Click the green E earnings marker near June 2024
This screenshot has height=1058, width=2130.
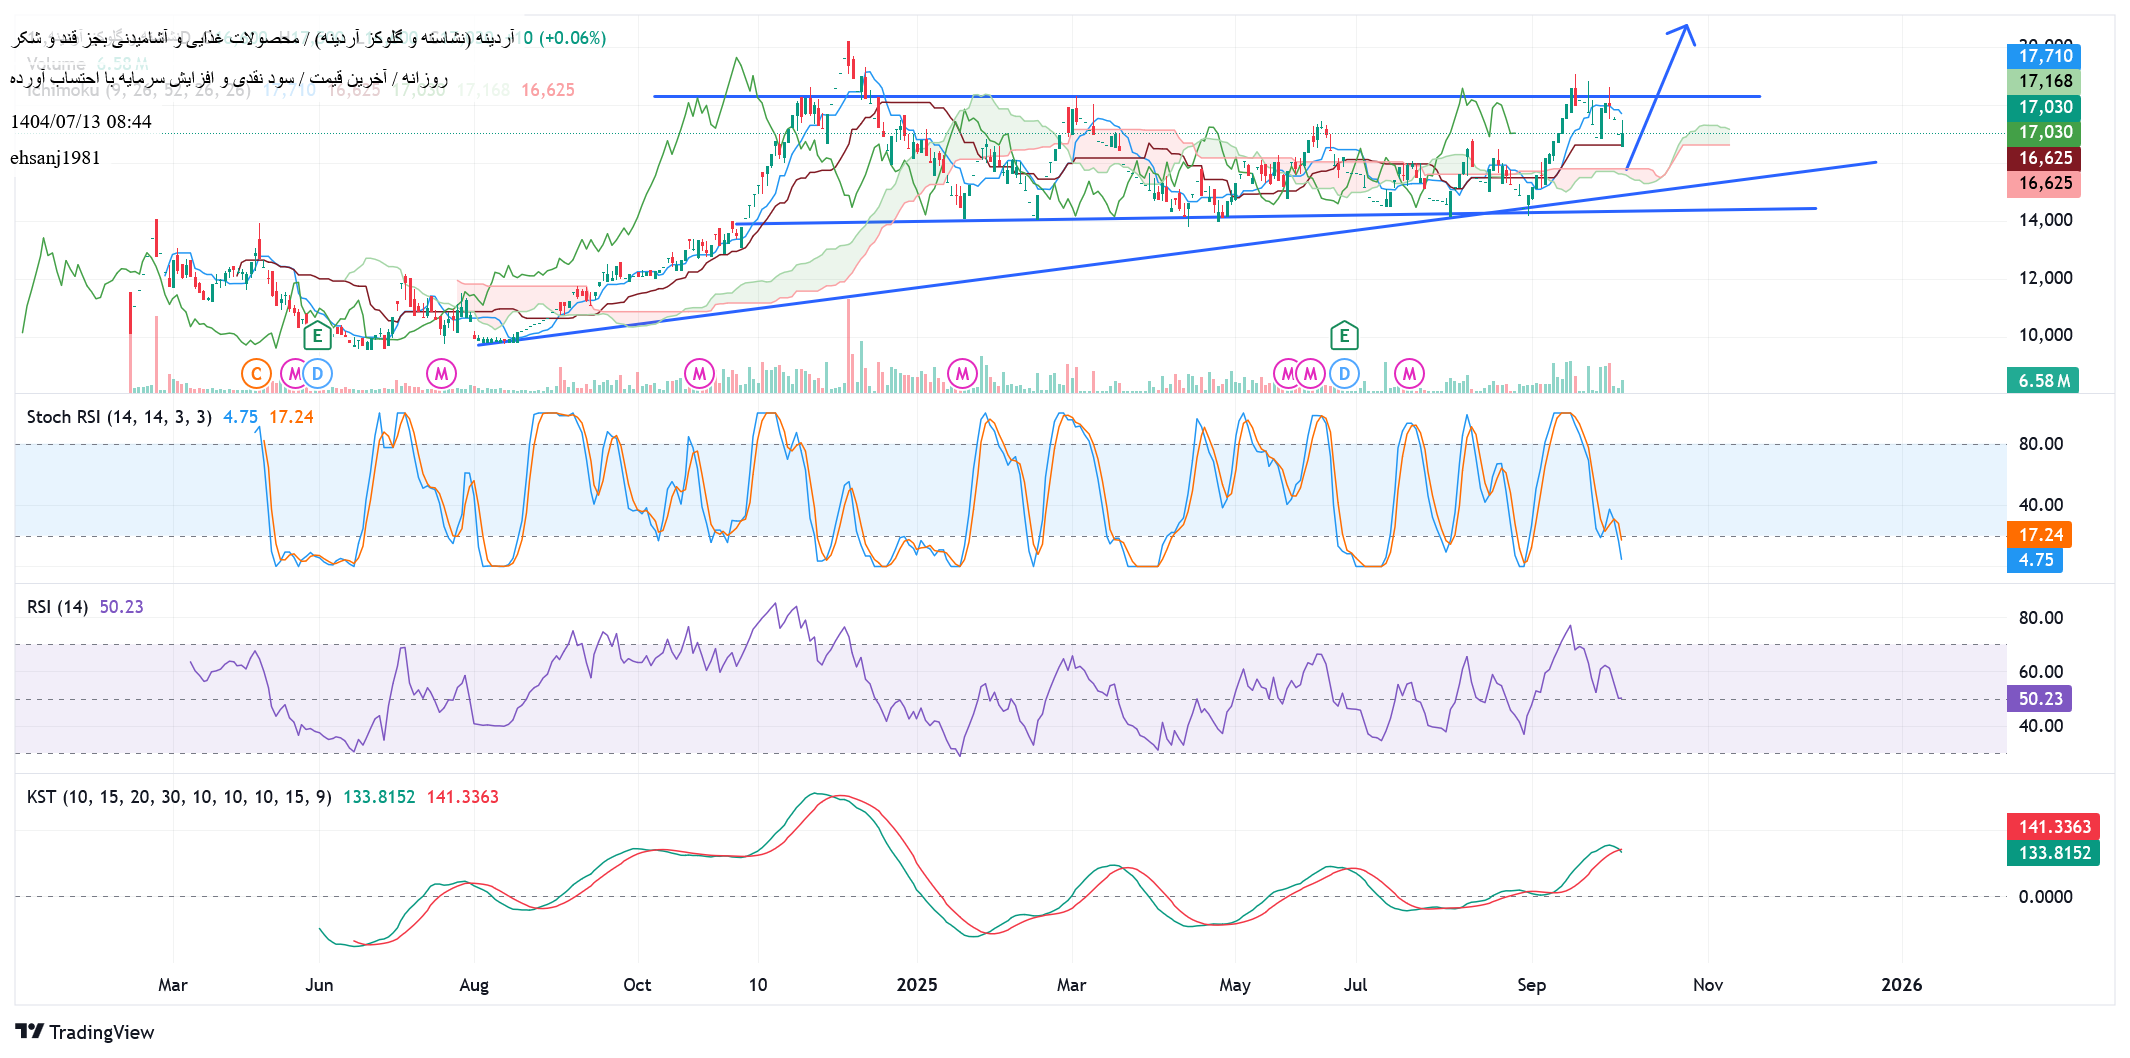pyautogui.click(x=317, y=336)
